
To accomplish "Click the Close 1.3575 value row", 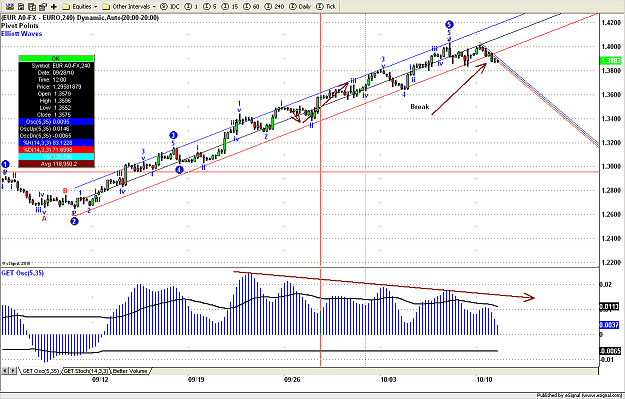I will [56, 114].
